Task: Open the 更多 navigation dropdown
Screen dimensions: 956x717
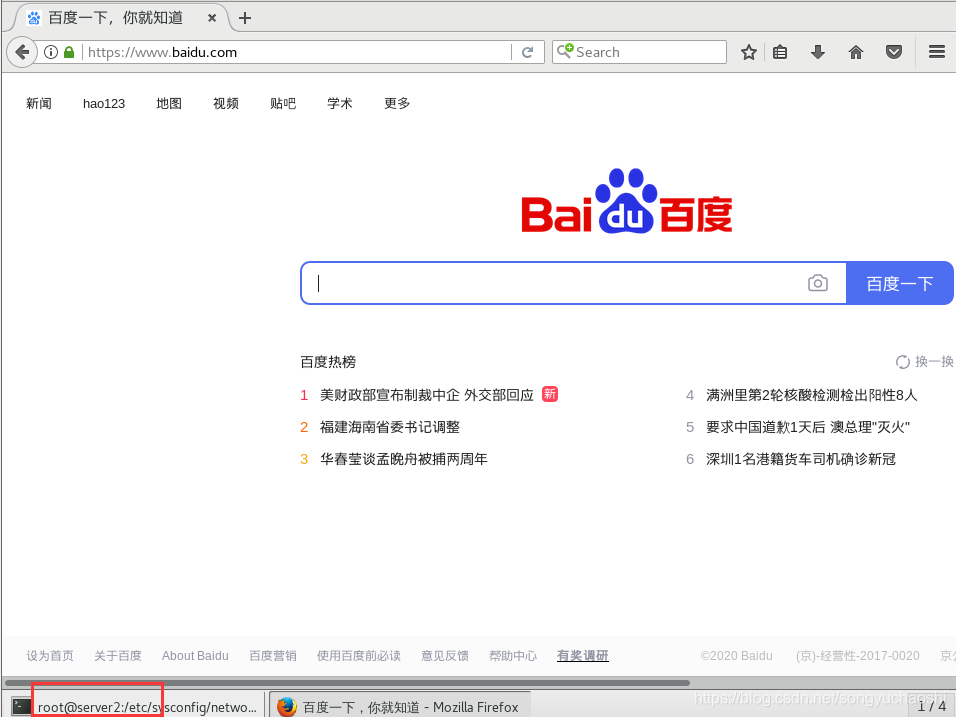Action: coord(396,103)
